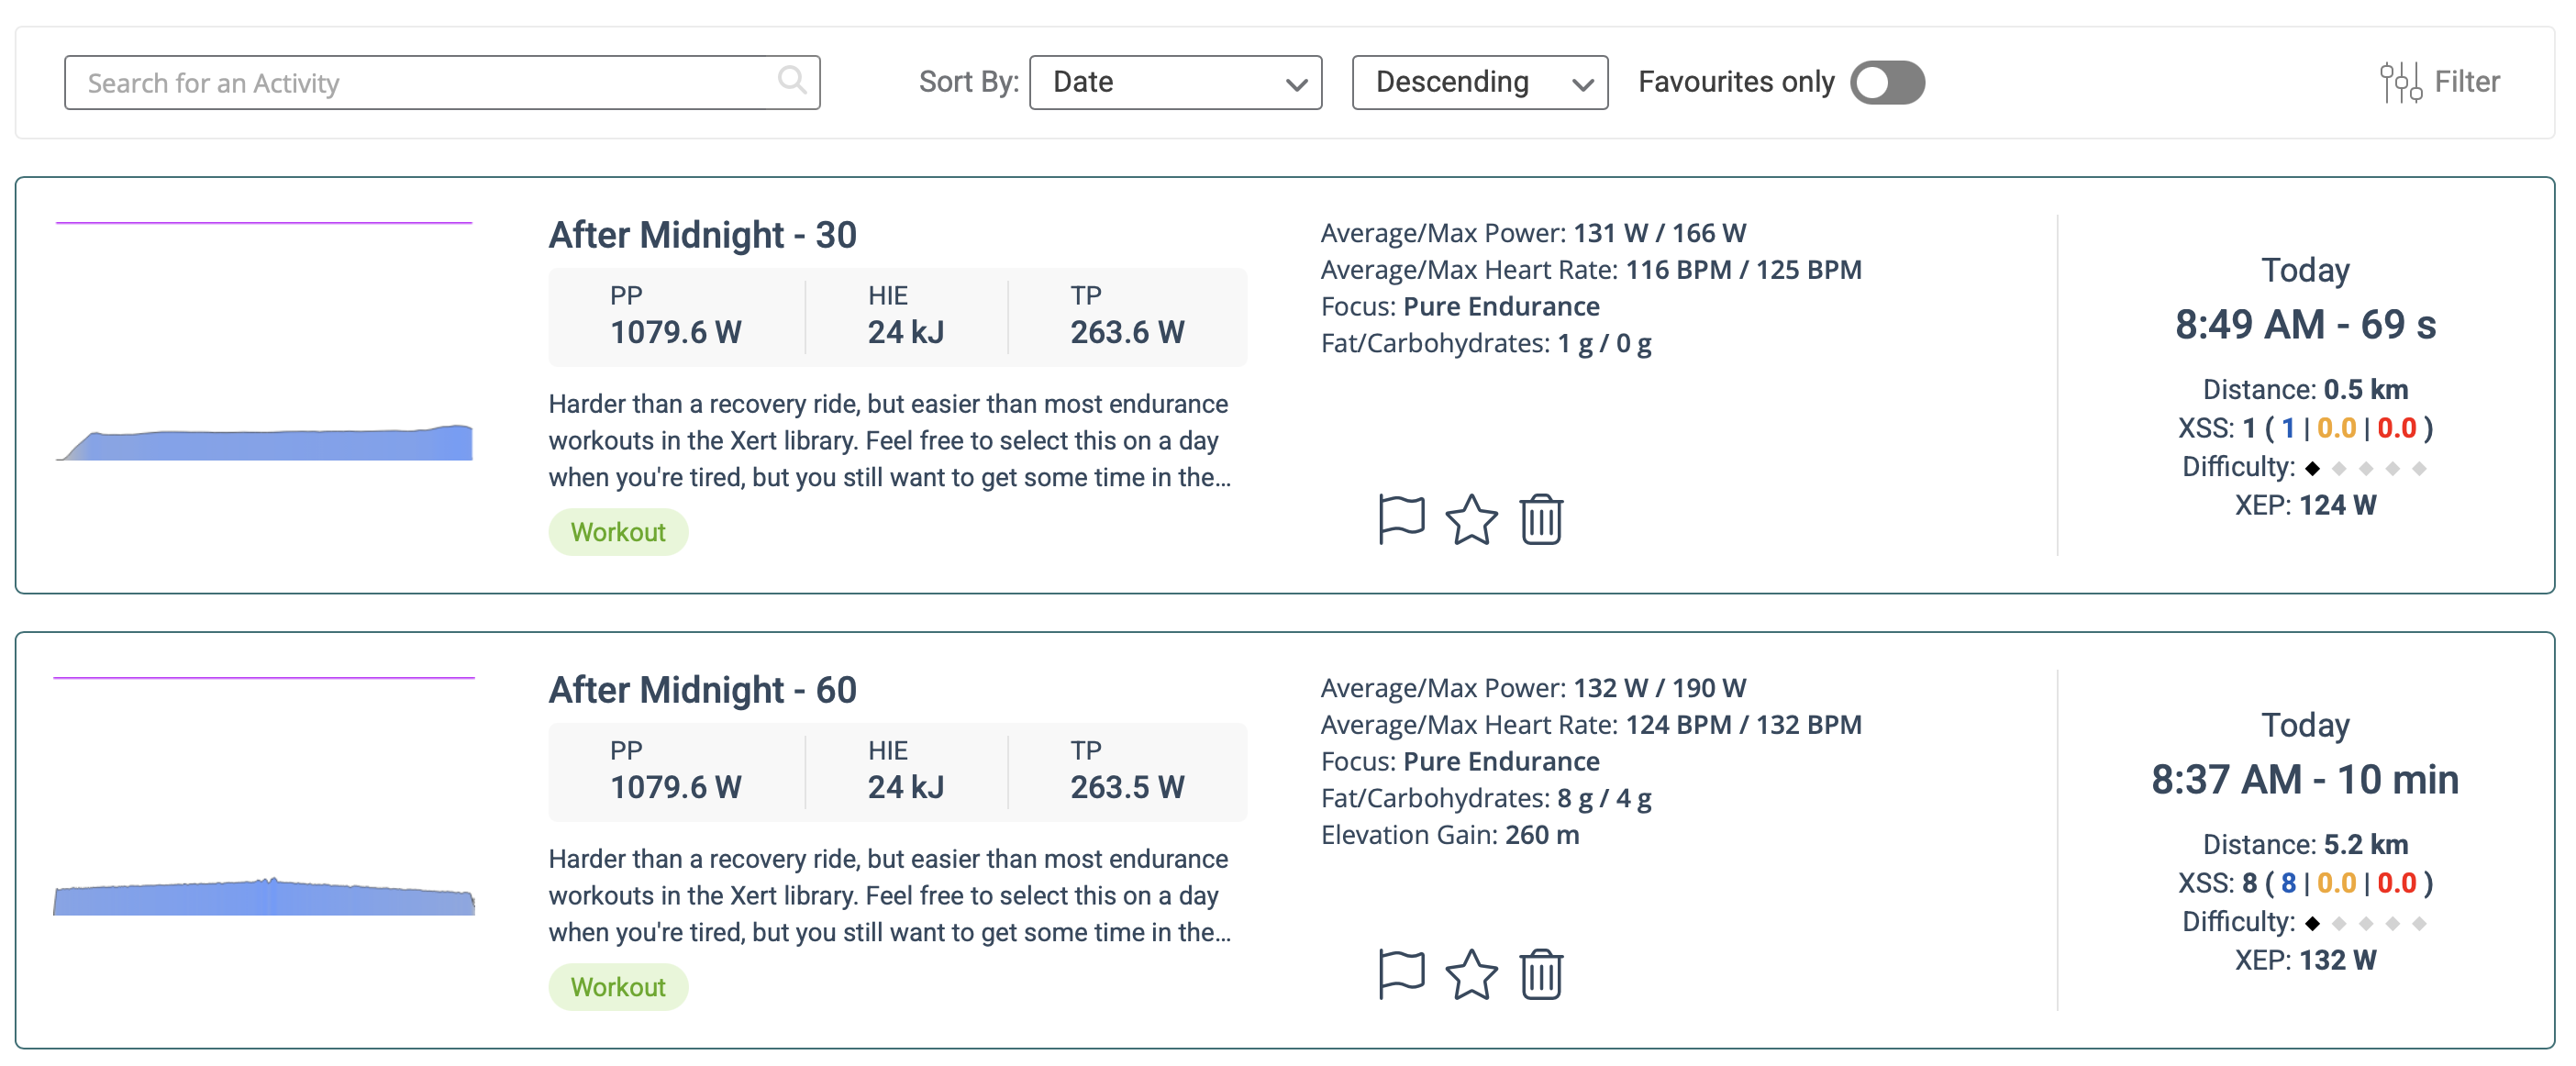Open the Sort By Date dropdown
Viewport: 2576px width, 1066px height.
[x=1175, y=82]
